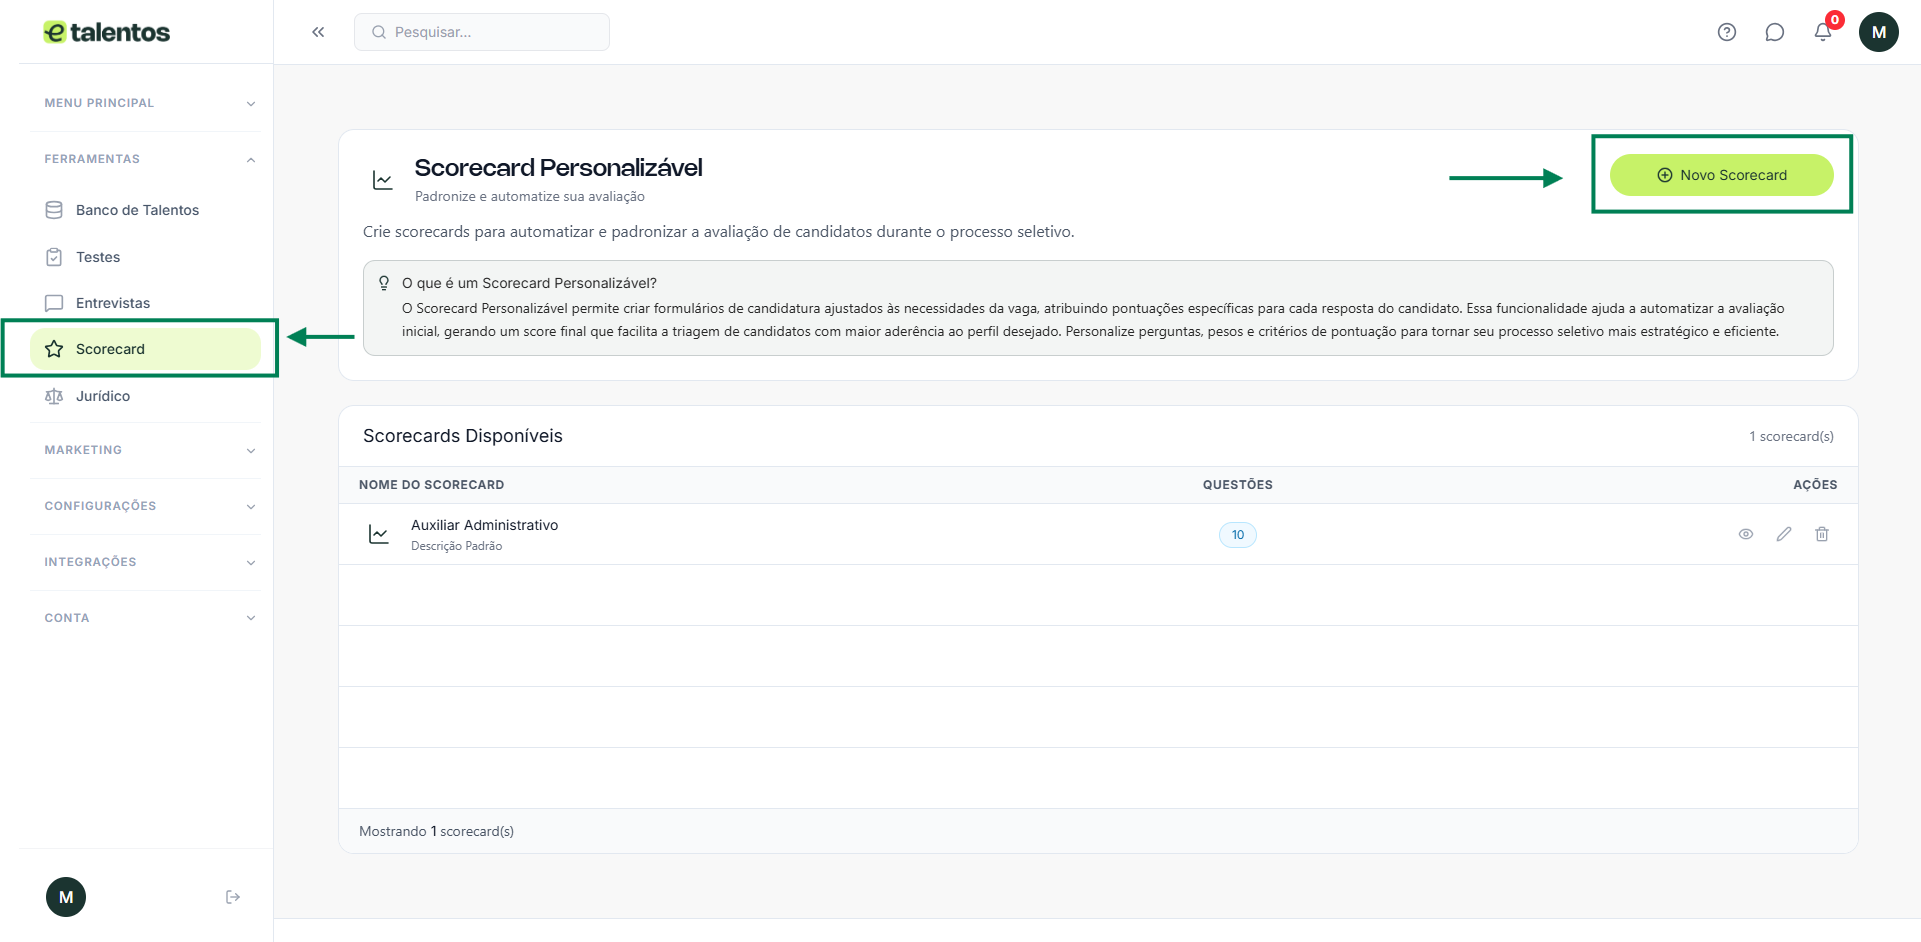Open the notifications bell
1921x942 pixels.
pos(1823,32)
